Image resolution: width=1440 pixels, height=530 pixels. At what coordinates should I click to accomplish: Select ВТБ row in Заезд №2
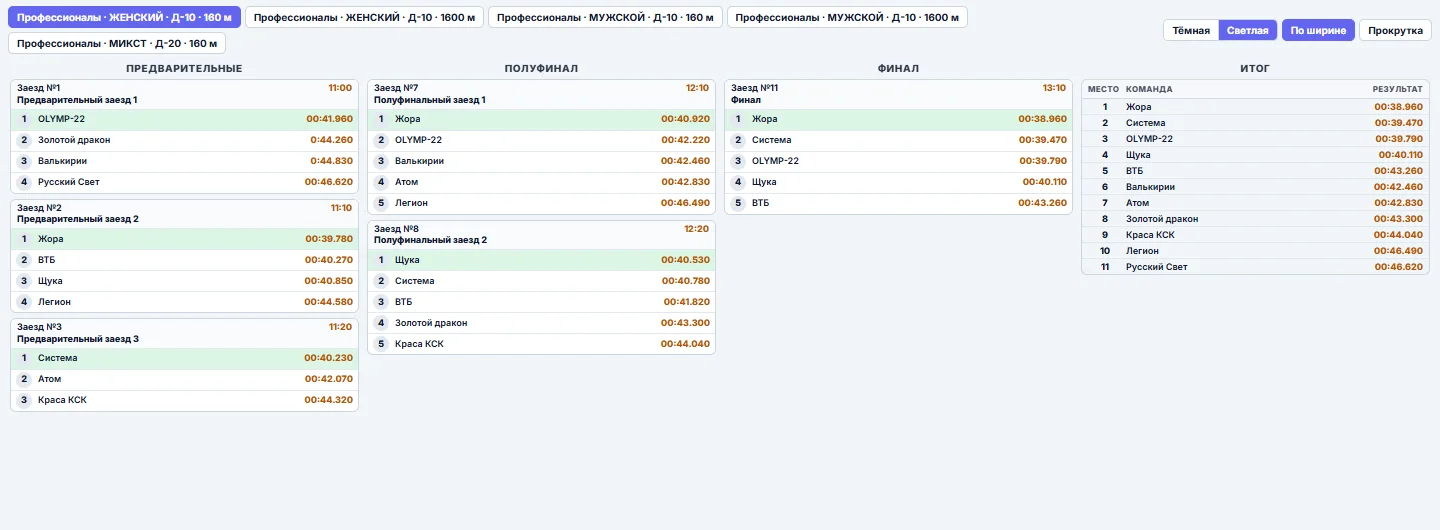184,260
